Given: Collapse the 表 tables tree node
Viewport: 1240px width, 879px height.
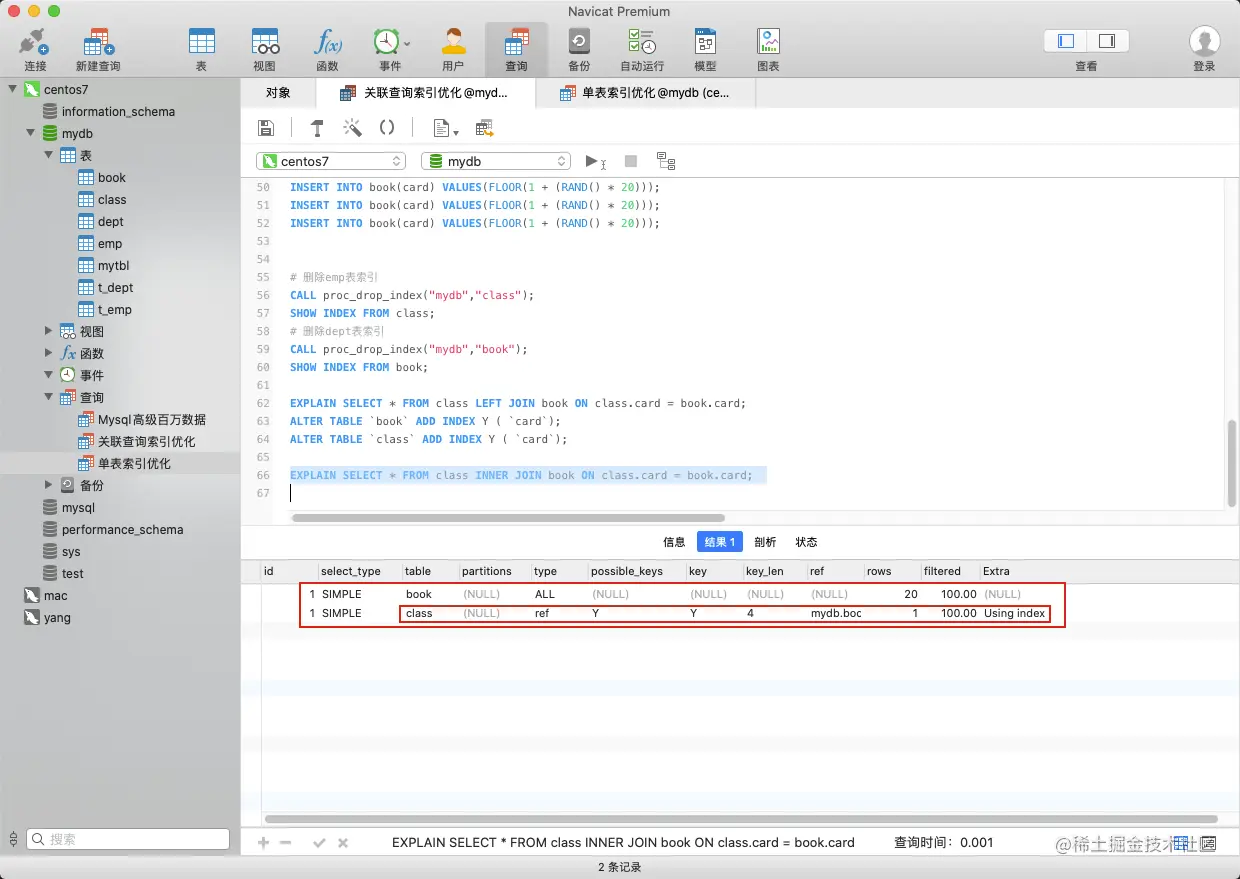Looking at the screenshot, I should tap(49, 155).
